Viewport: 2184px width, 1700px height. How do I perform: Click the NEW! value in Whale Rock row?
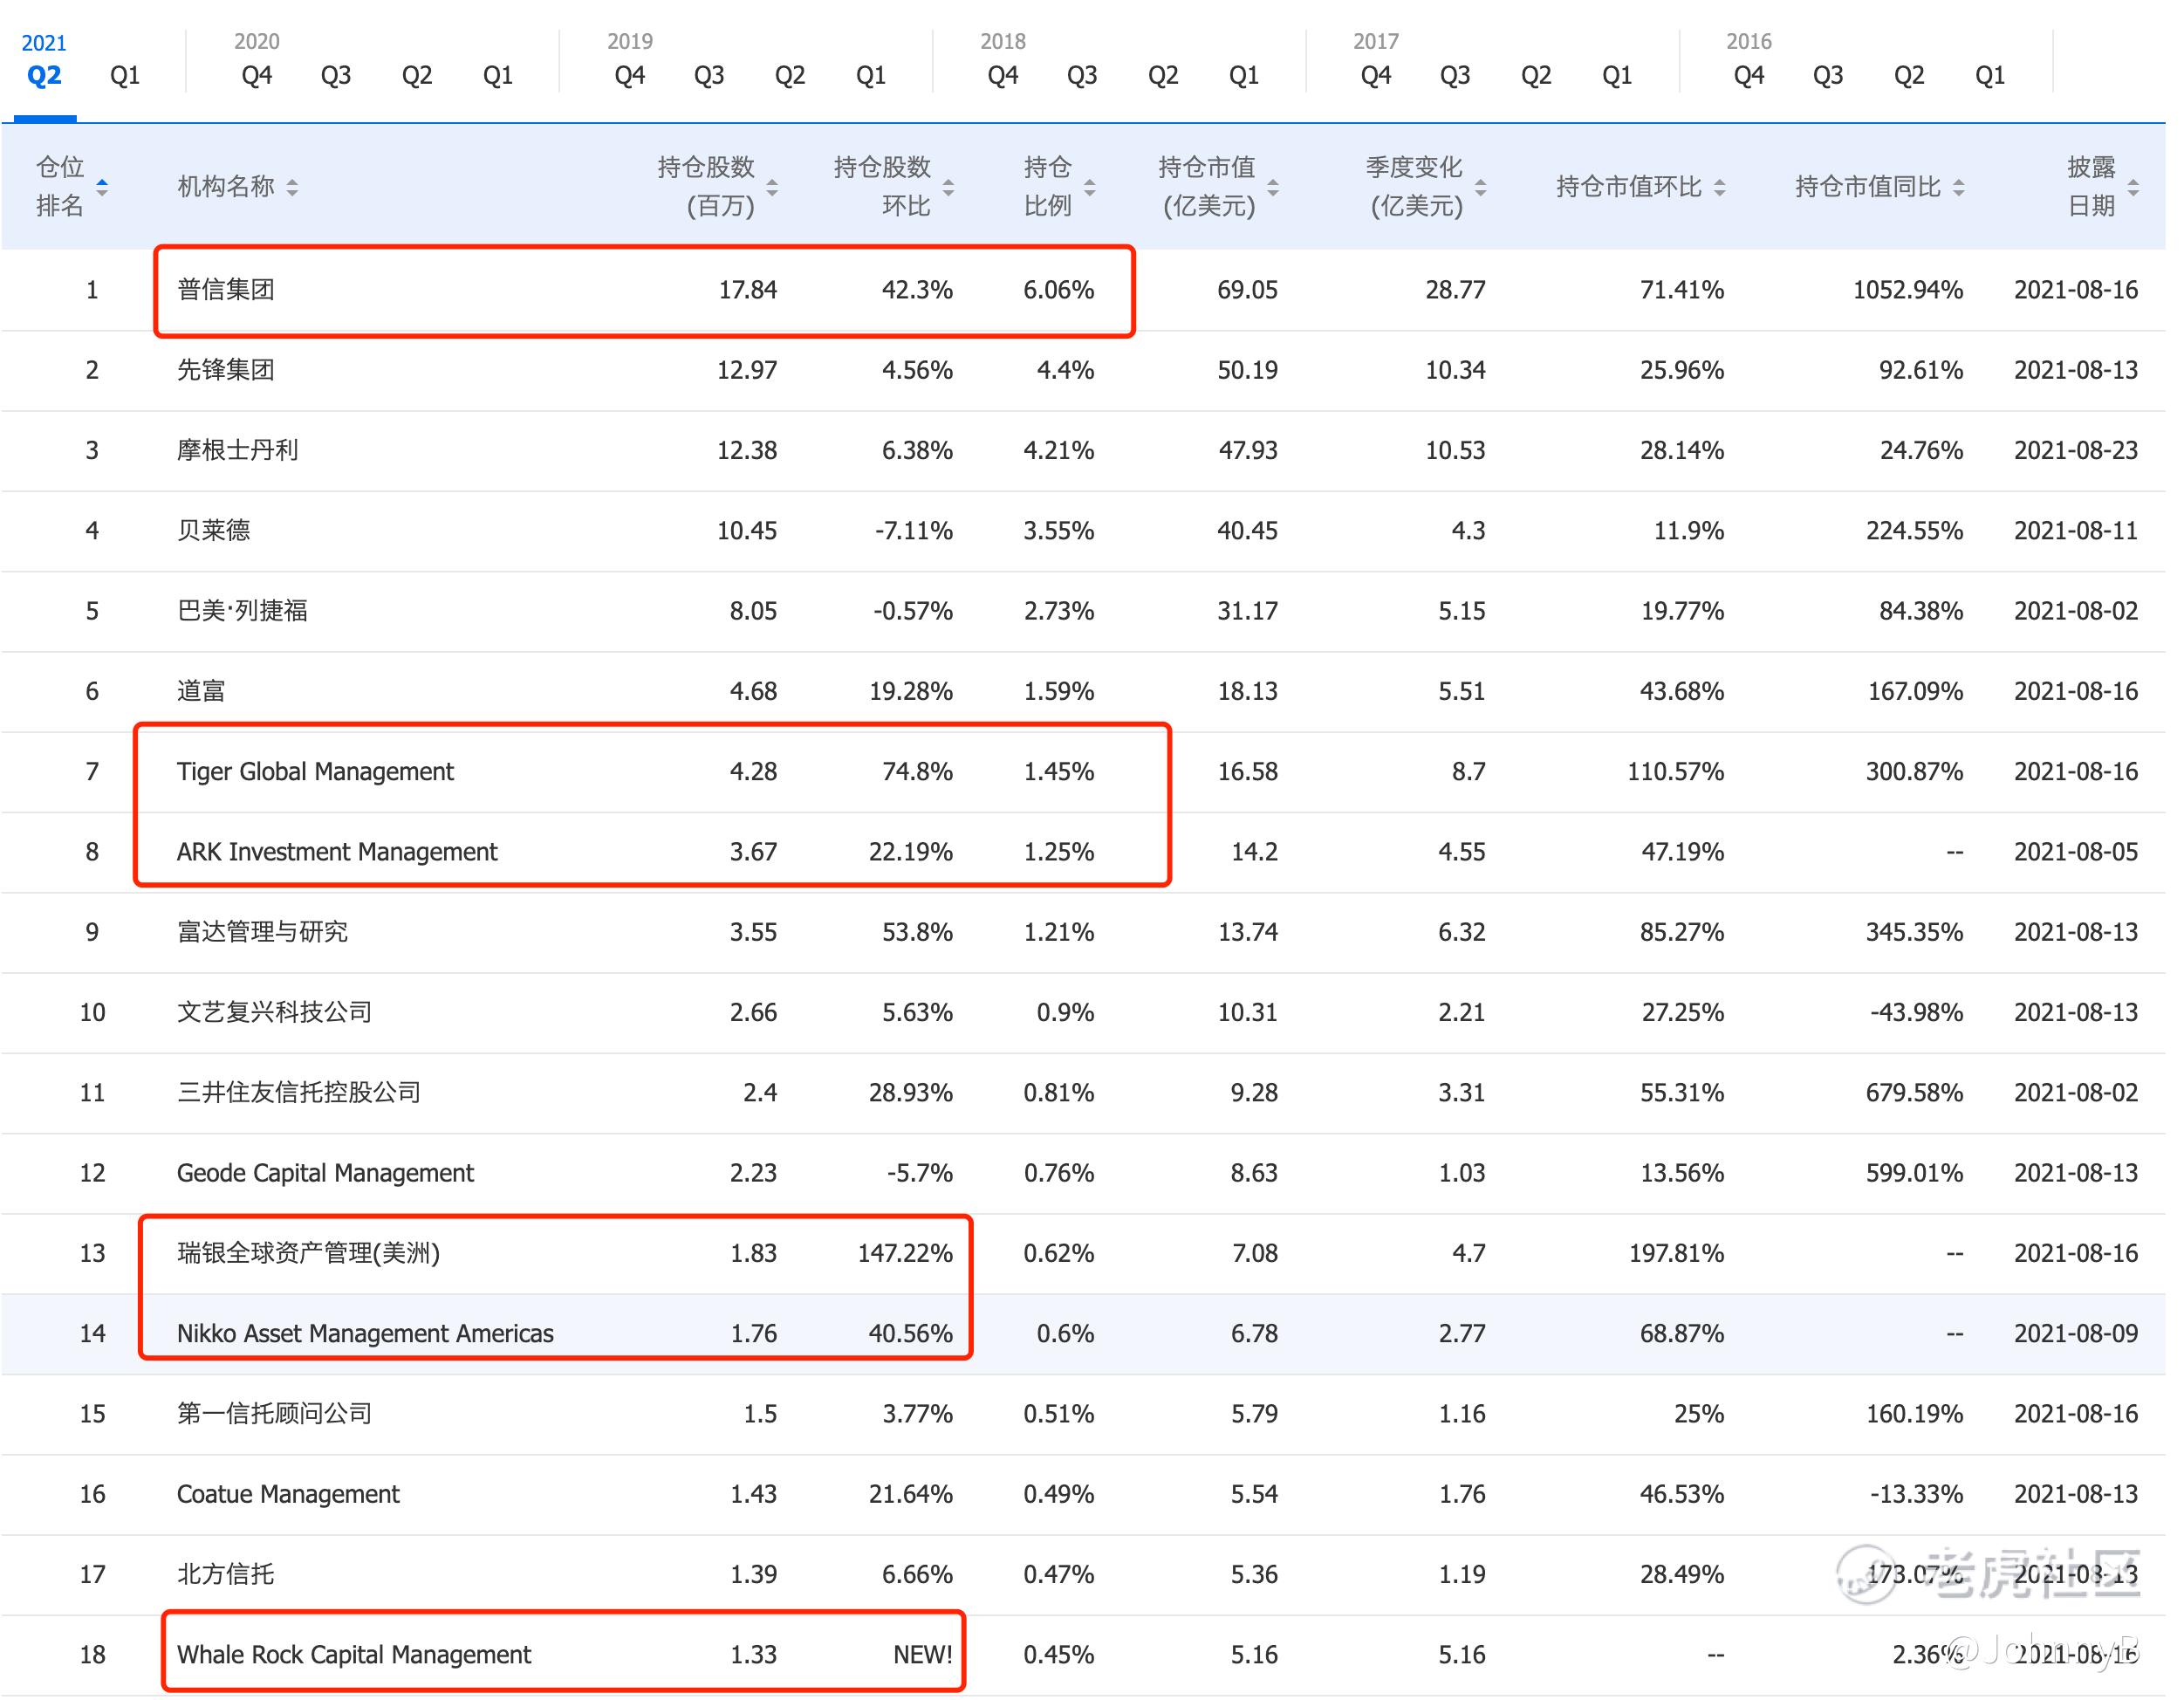[x=923, y=1655]
